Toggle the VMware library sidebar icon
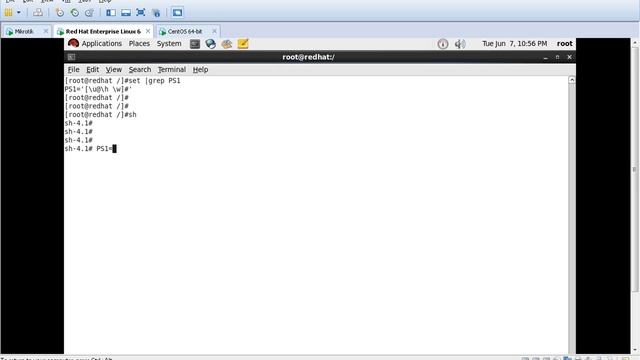 click(x=111, y=13)
